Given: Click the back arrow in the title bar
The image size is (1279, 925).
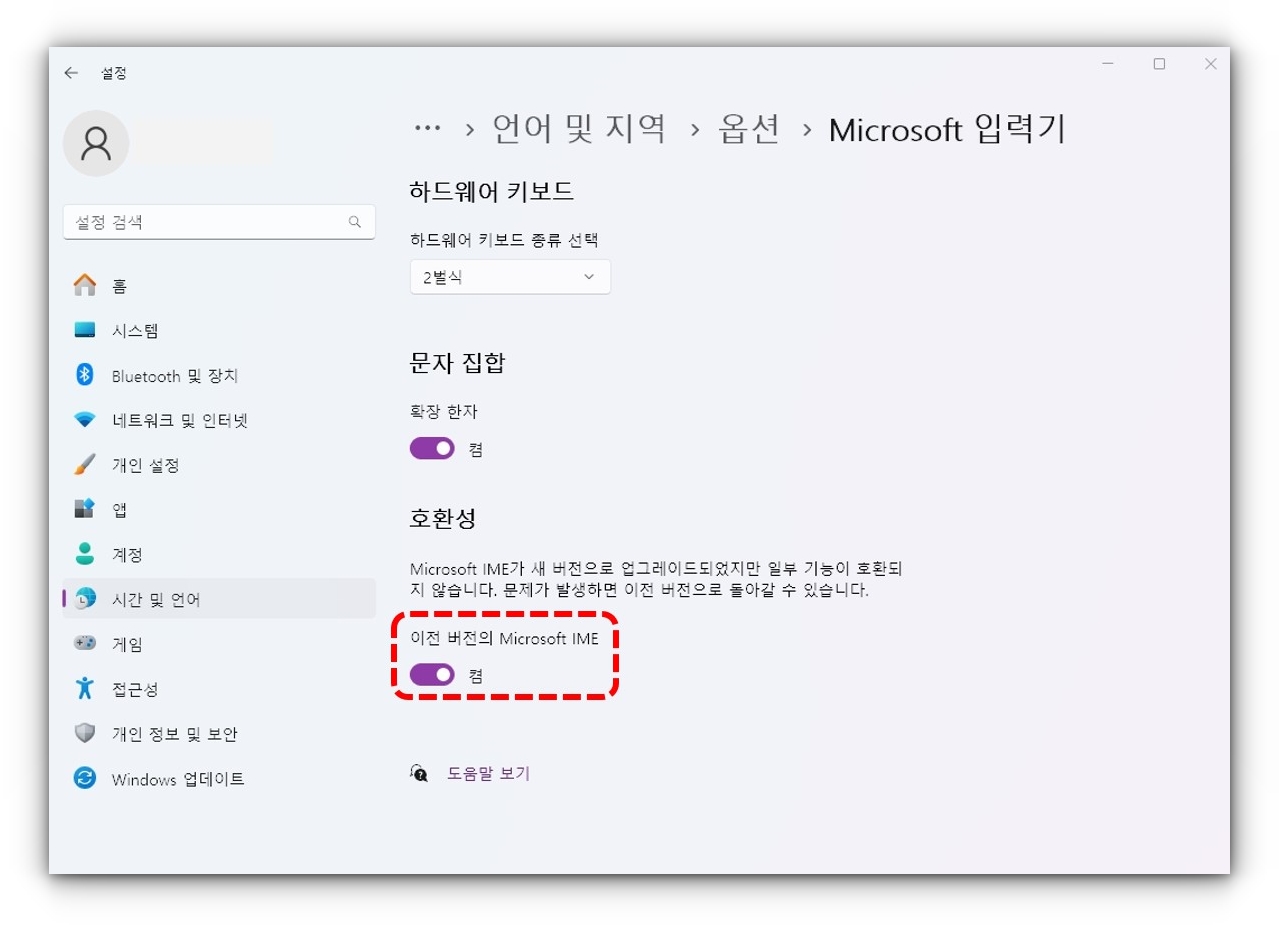Looking at the screenshot, I should [x=71, y=73].
